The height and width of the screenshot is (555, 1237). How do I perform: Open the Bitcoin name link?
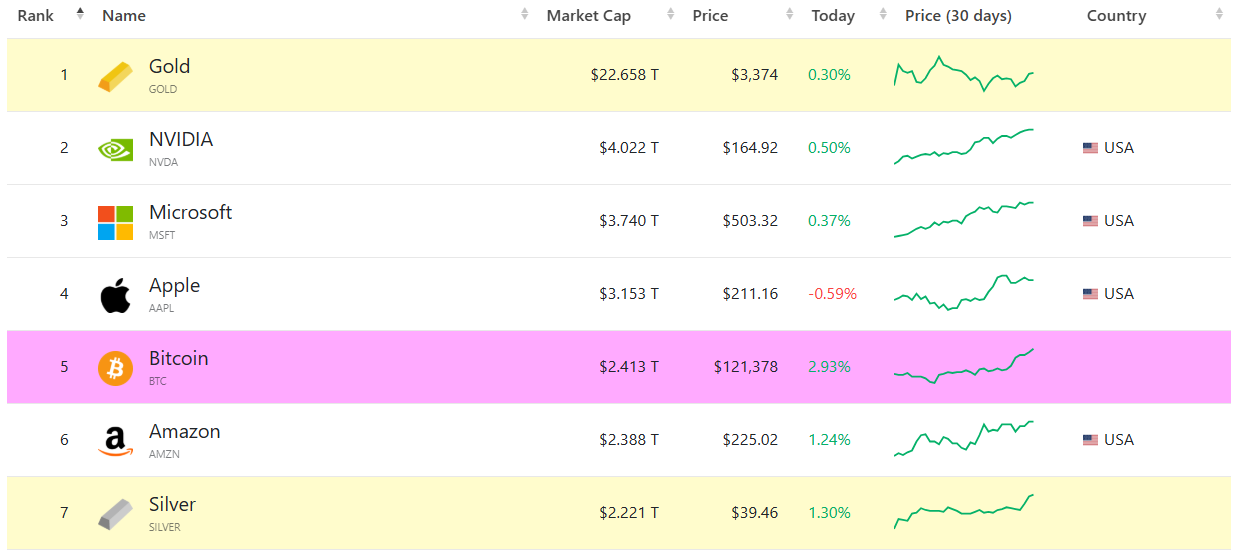[x=178, y=359]
